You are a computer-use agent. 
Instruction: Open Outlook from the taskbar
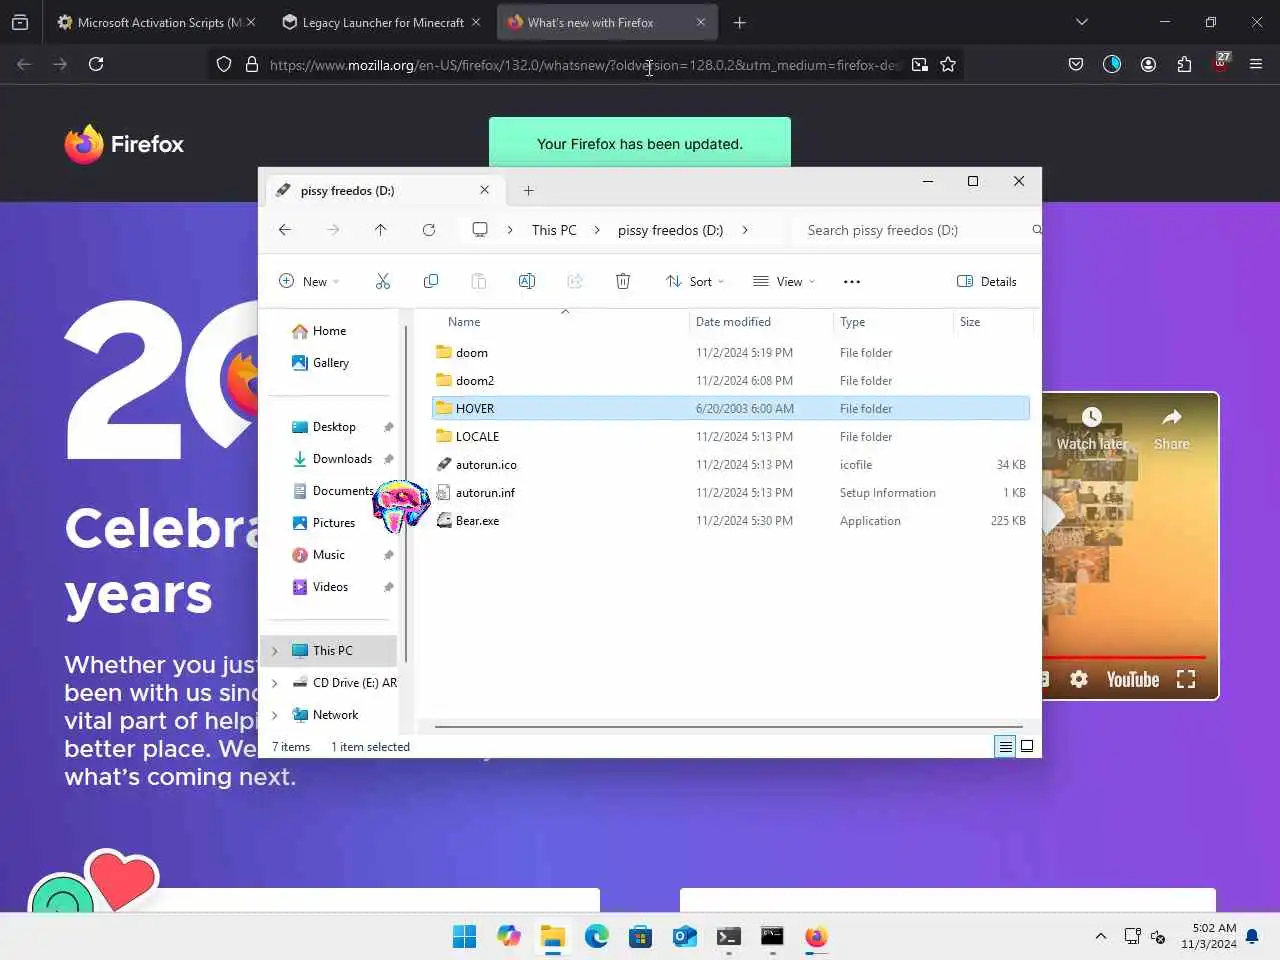tap(685, 936)
